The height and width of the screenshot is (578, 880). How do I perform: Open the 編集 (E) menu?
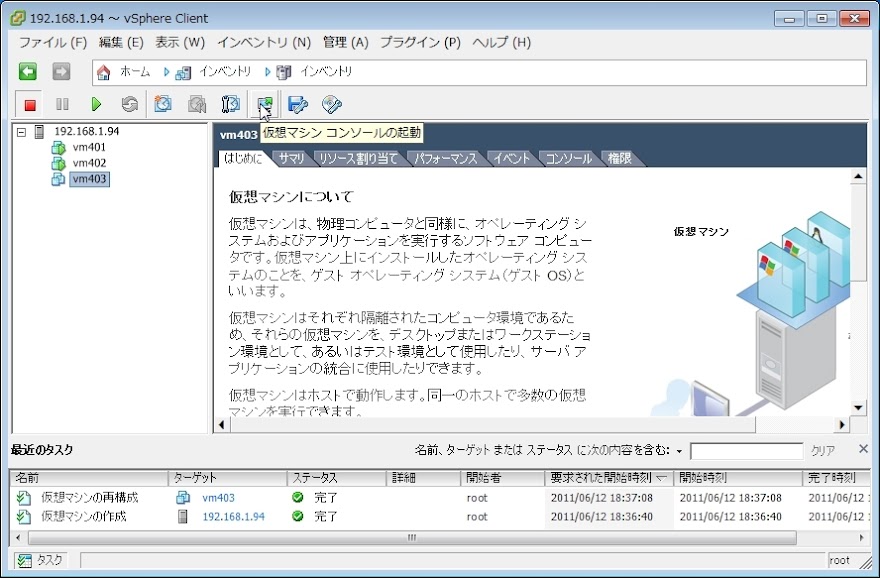coord(121,43)
